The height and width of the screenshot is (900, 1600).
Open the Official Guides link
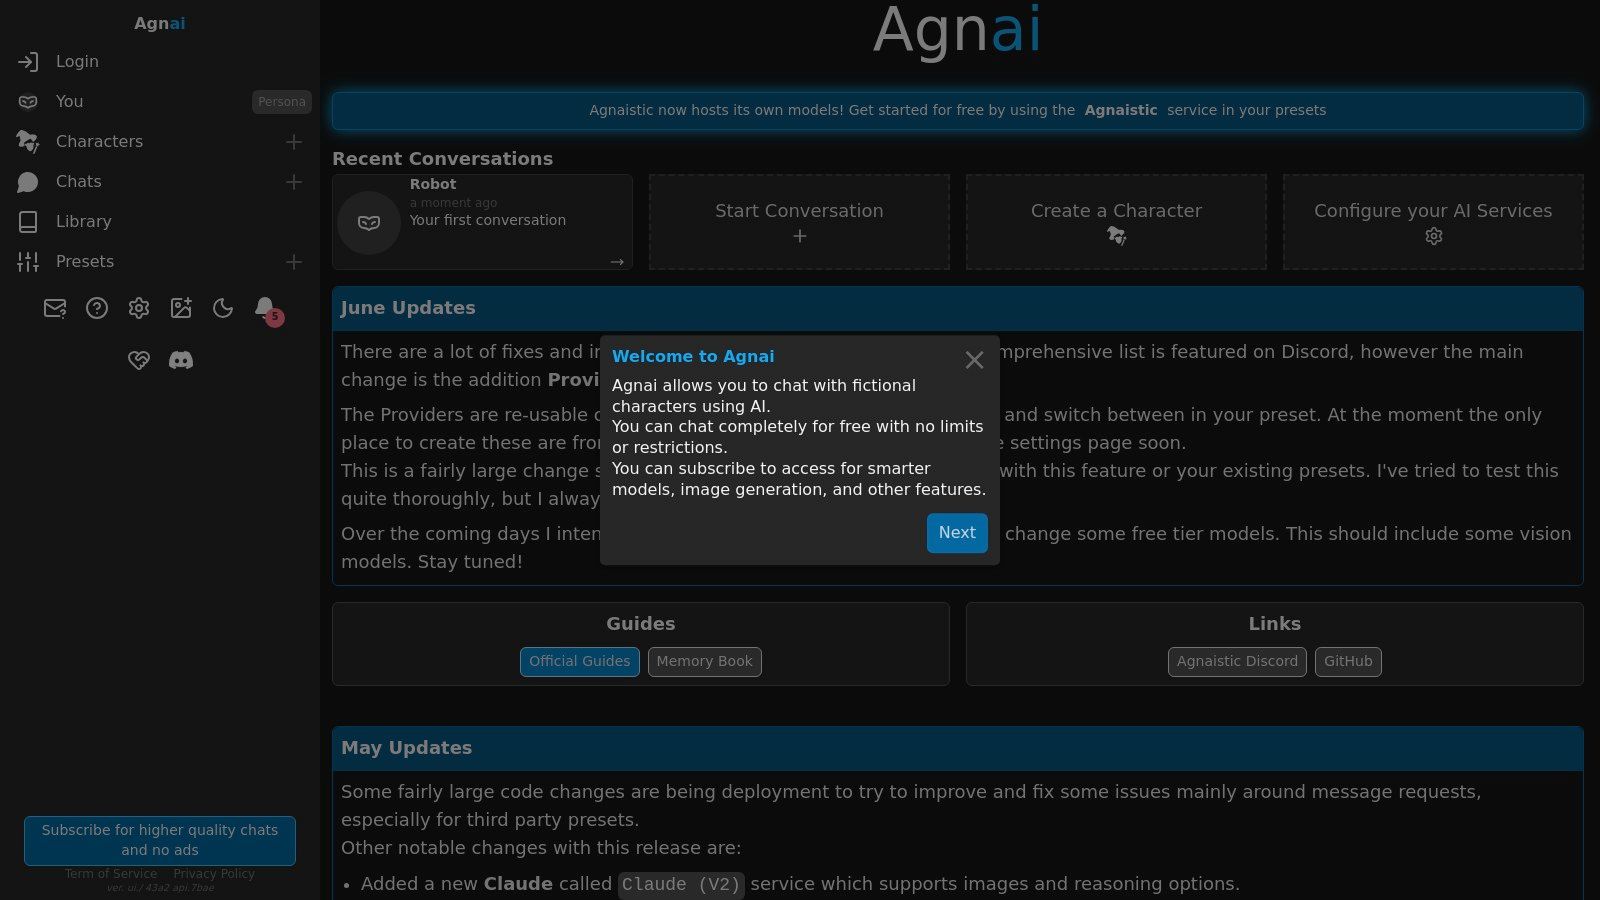pos(579,661)
